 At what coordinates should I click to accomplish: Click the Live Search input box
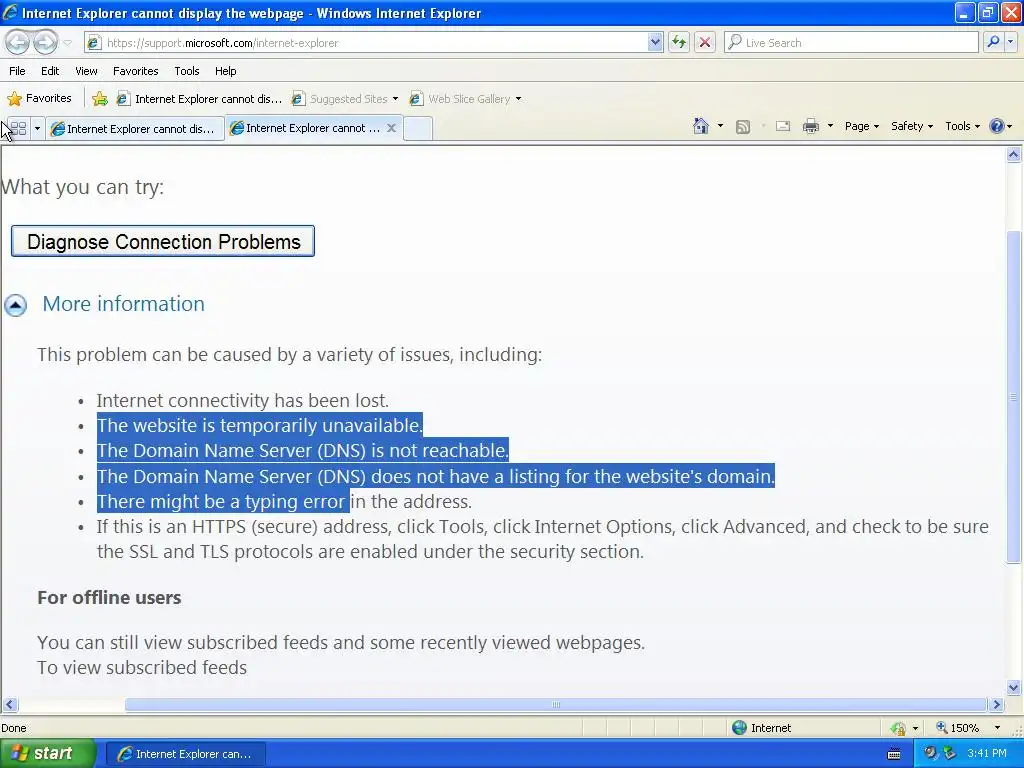(x=852, y=42)
